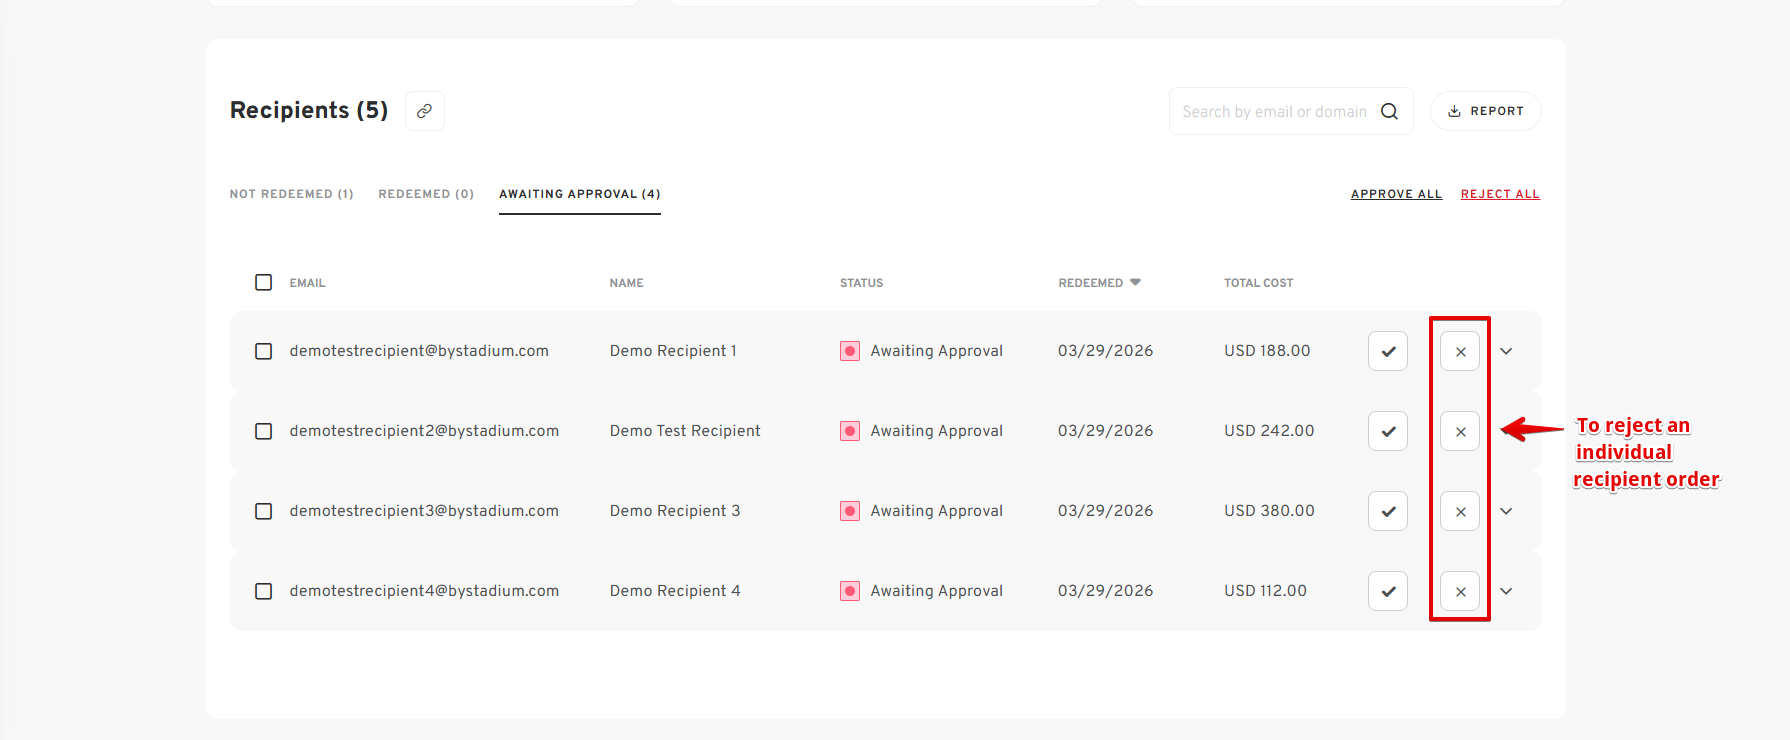Image resolution: width=1790 pixels, height=740 pixels.
Task: Expand Demo Recipient 4 row details
Action: (1506, 591)
